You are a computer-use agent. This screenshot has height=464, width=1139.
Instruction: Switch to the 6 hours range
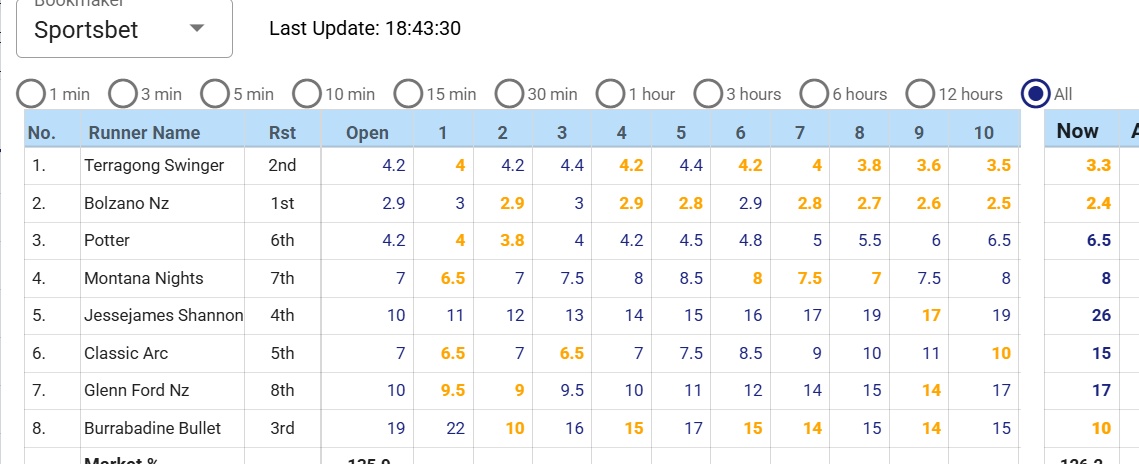point(814,94)
